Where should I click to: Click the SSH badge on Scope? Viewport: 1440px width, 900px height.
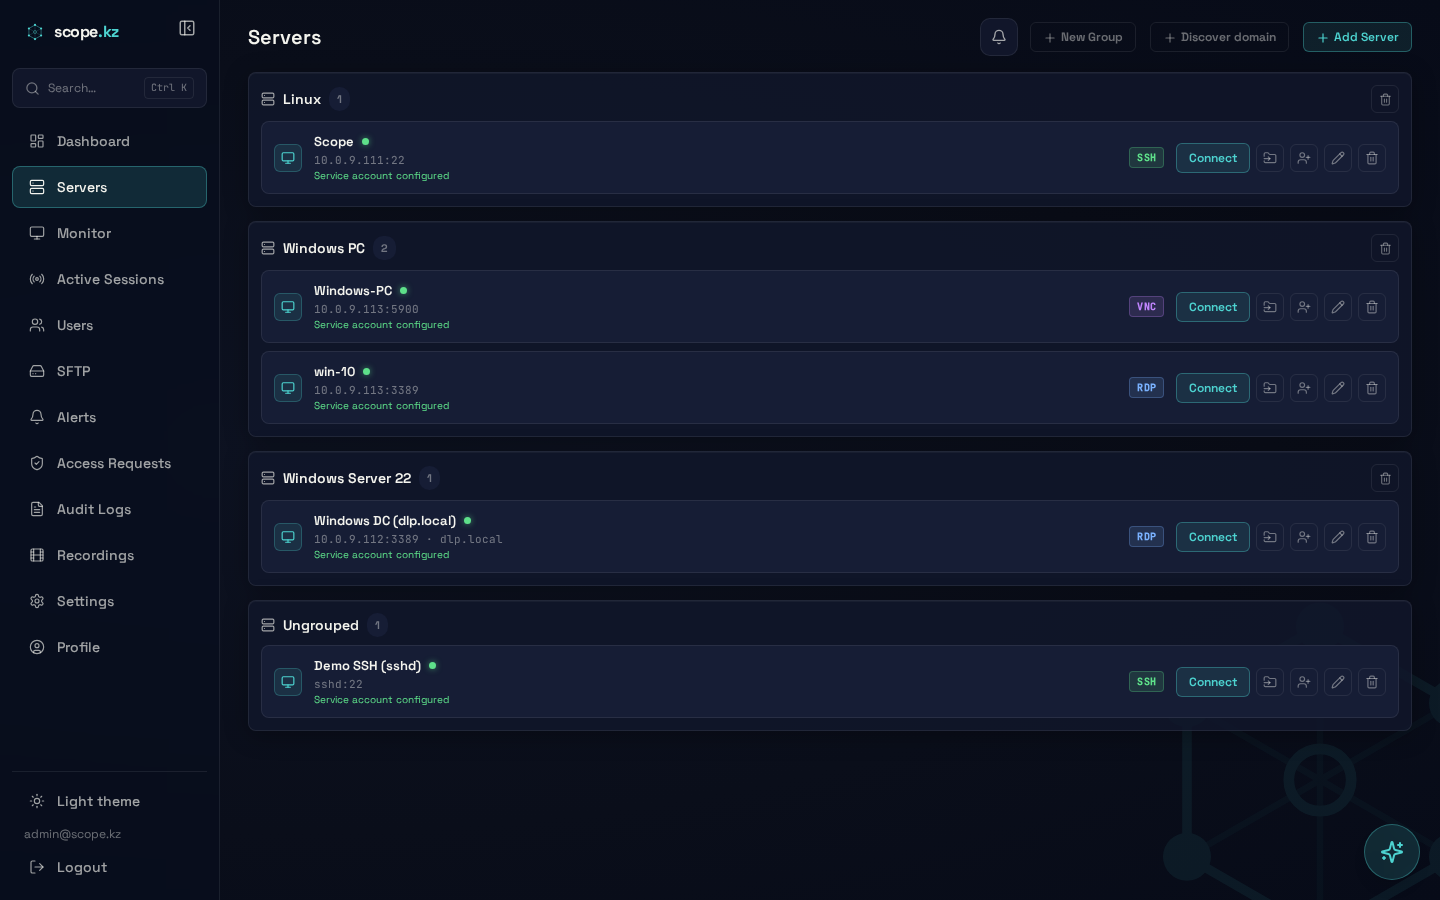point(1146,158)
